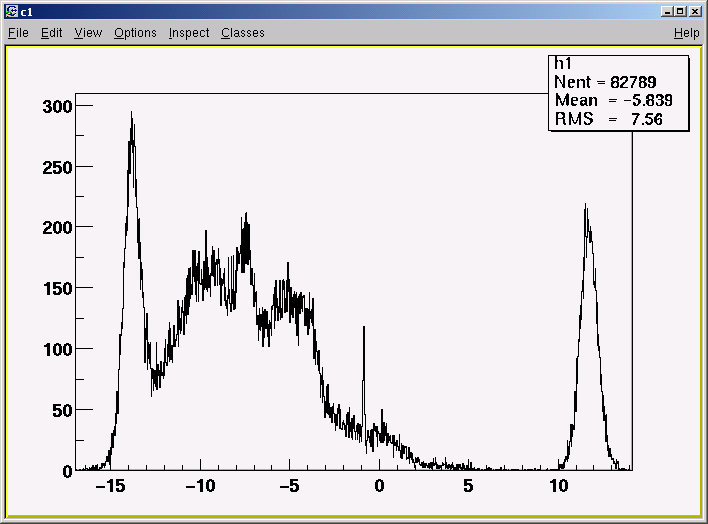The image size is (708, 524).
Task: Select the h1 title in the stats box
Action: click(563, 63)
